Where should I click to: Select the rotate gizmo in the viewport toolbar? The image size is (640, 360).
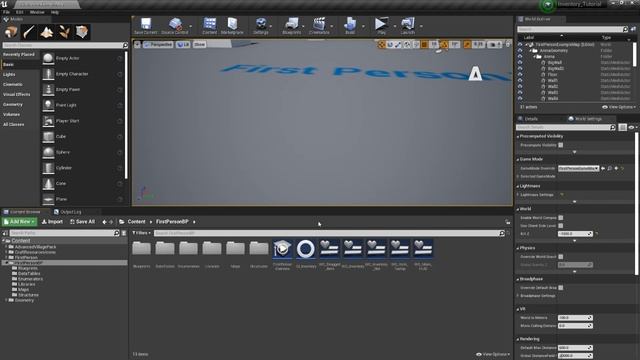pyautogui.click(x=390, y=44)
